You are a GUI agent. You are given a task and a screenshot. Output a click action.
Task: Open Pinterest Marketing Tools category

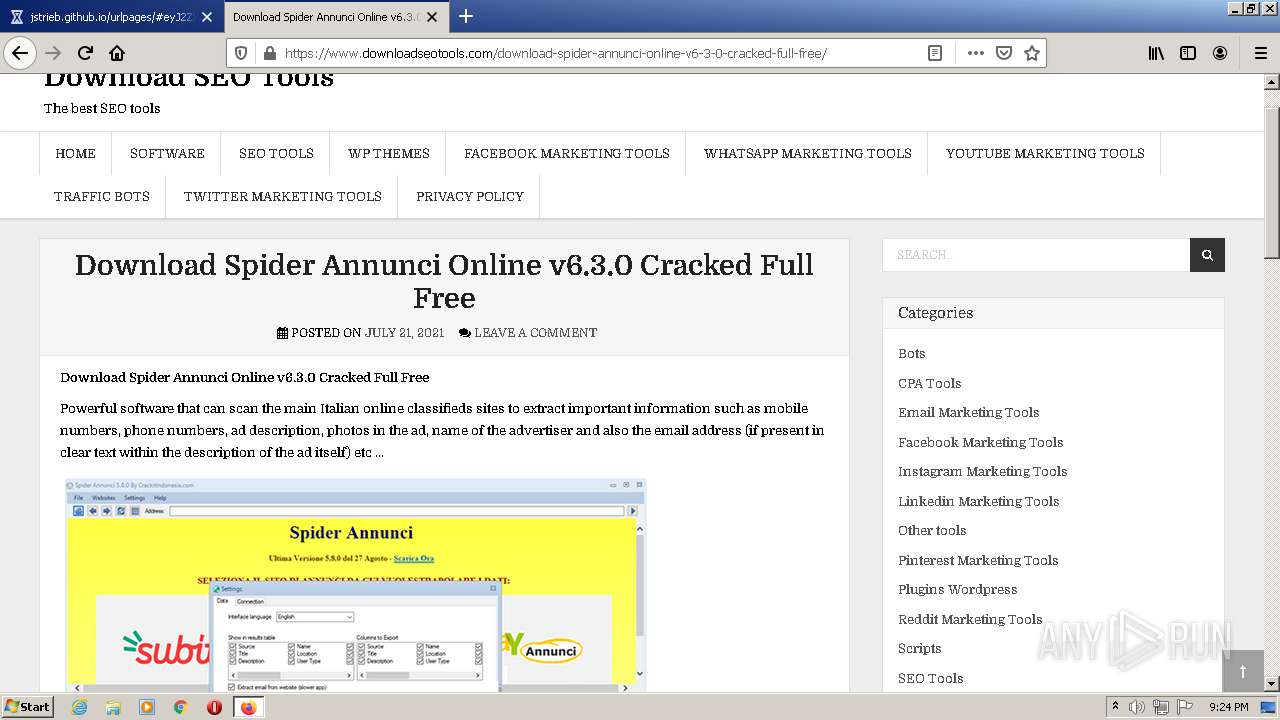978,560
